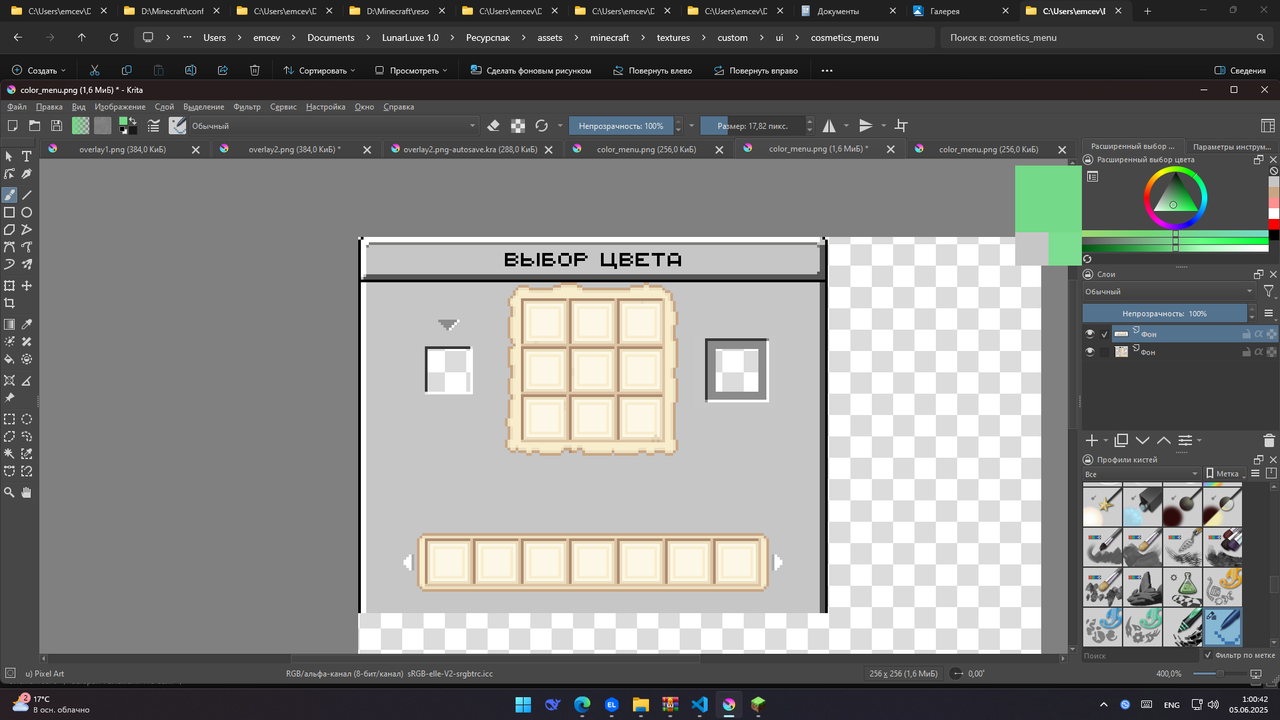The width and height of the screenshot is (1280, 720).
Task: Delete the selected layer with trash icon
Action: pos(1269,440)
